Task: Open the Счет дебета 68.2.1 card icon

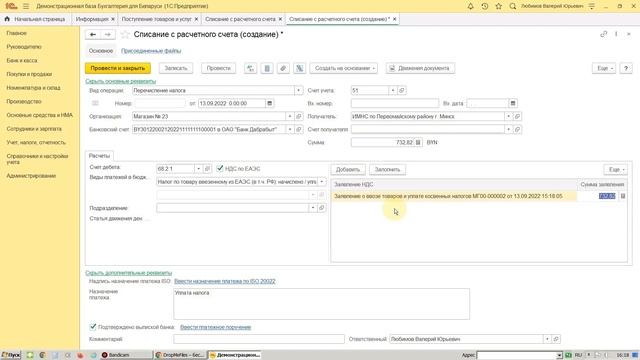Action: point(207,169)
